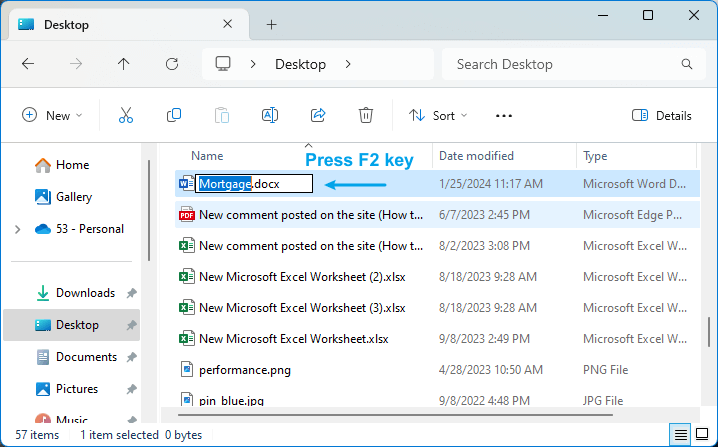Open the New dropdown menu

(52, 115)
